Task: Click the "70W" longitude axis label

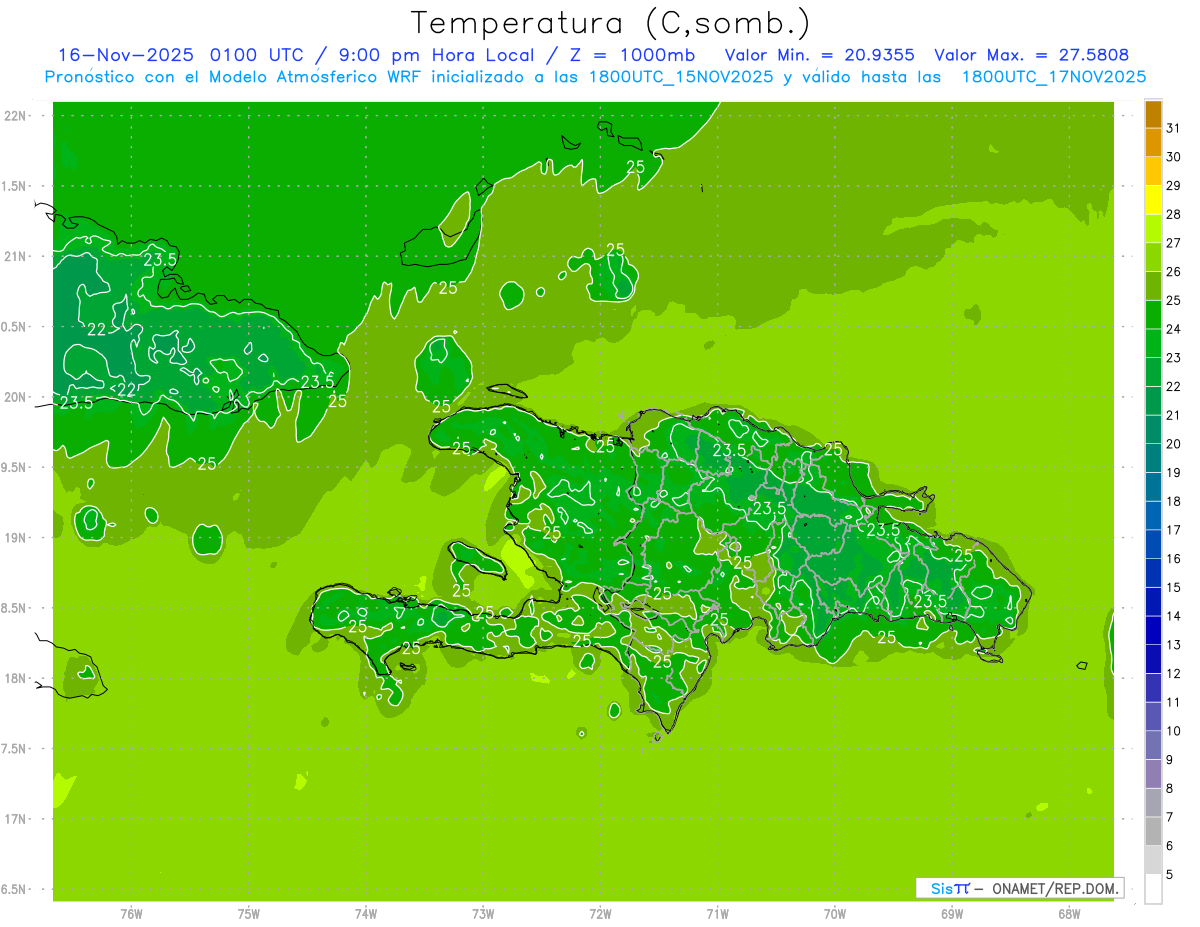Action: click(x=835, y=913)
